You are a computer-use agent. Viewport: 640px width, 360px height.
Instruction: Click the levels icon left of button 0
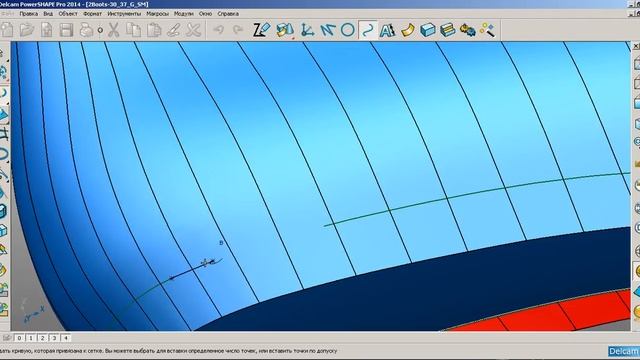pos(7,338)
